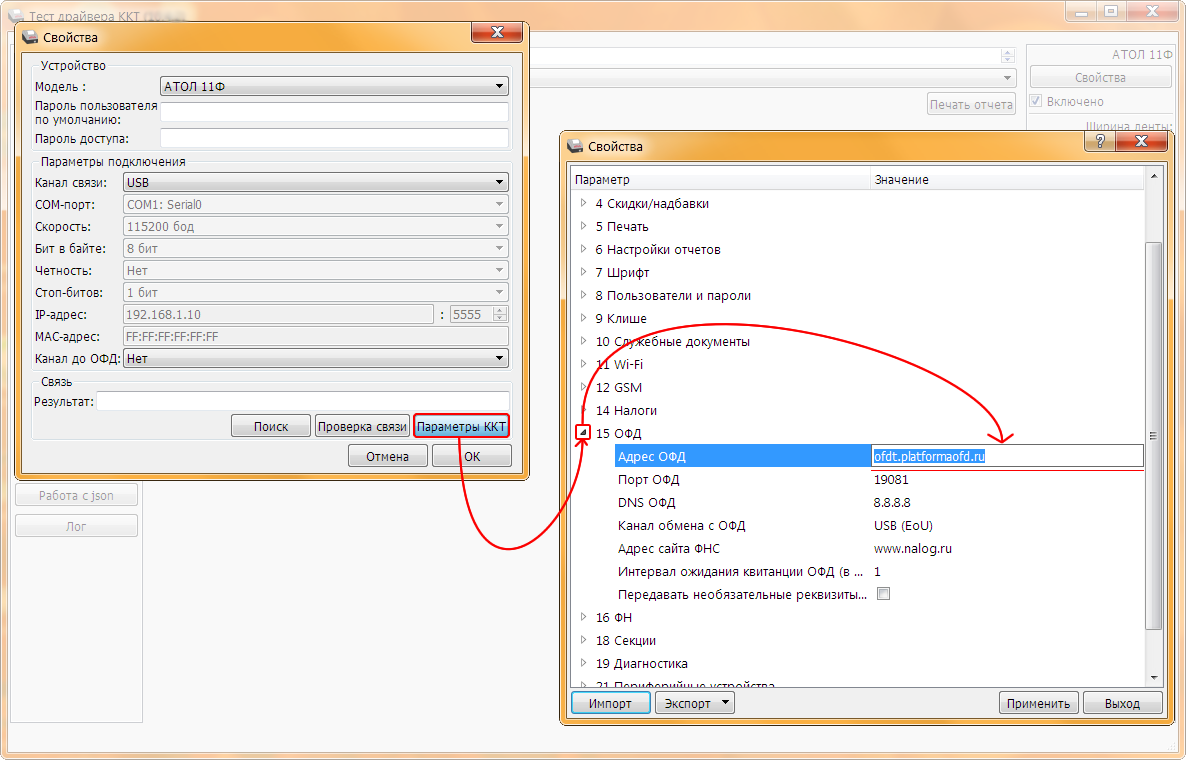
Task: Click the Импорт button
Action: (x=610, y=703)
